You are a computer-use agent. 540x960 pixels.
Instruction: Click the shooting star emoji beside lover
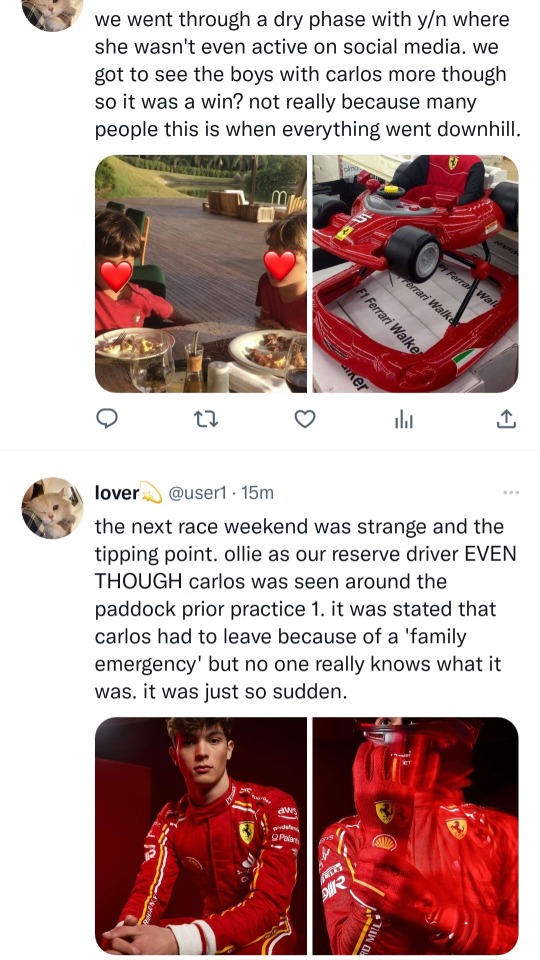[151, 493]
